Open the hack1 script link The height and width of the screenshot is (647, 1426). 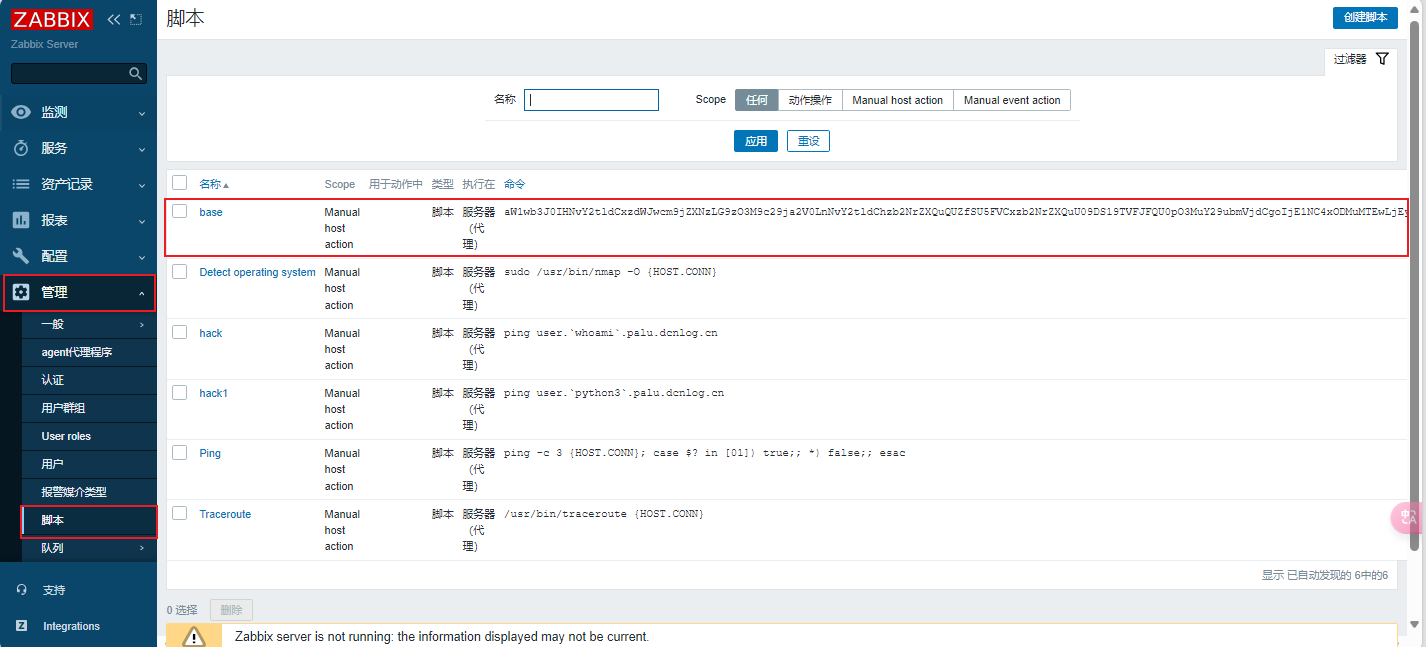(213, 393)
